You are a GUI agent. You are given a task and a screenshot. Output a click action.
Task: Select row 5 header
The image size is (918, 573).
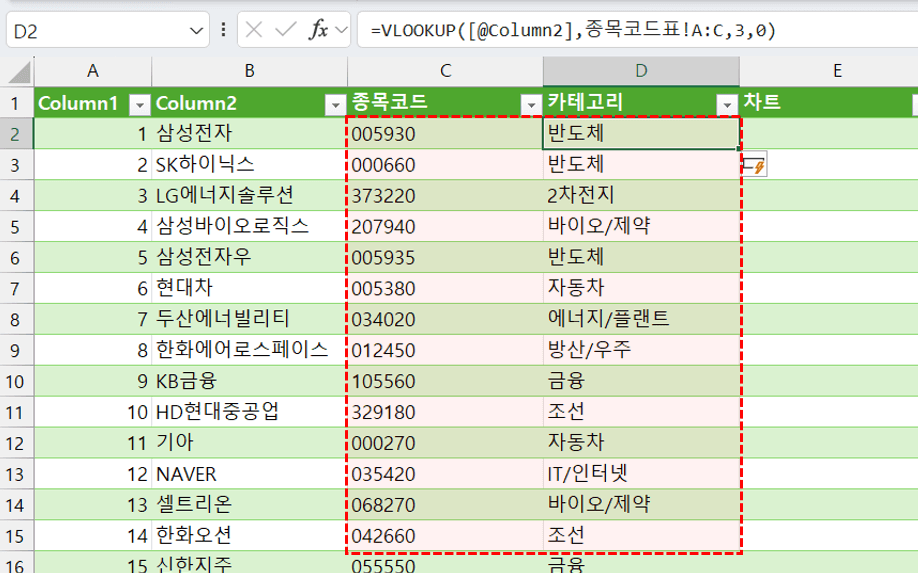pos(16,227)
